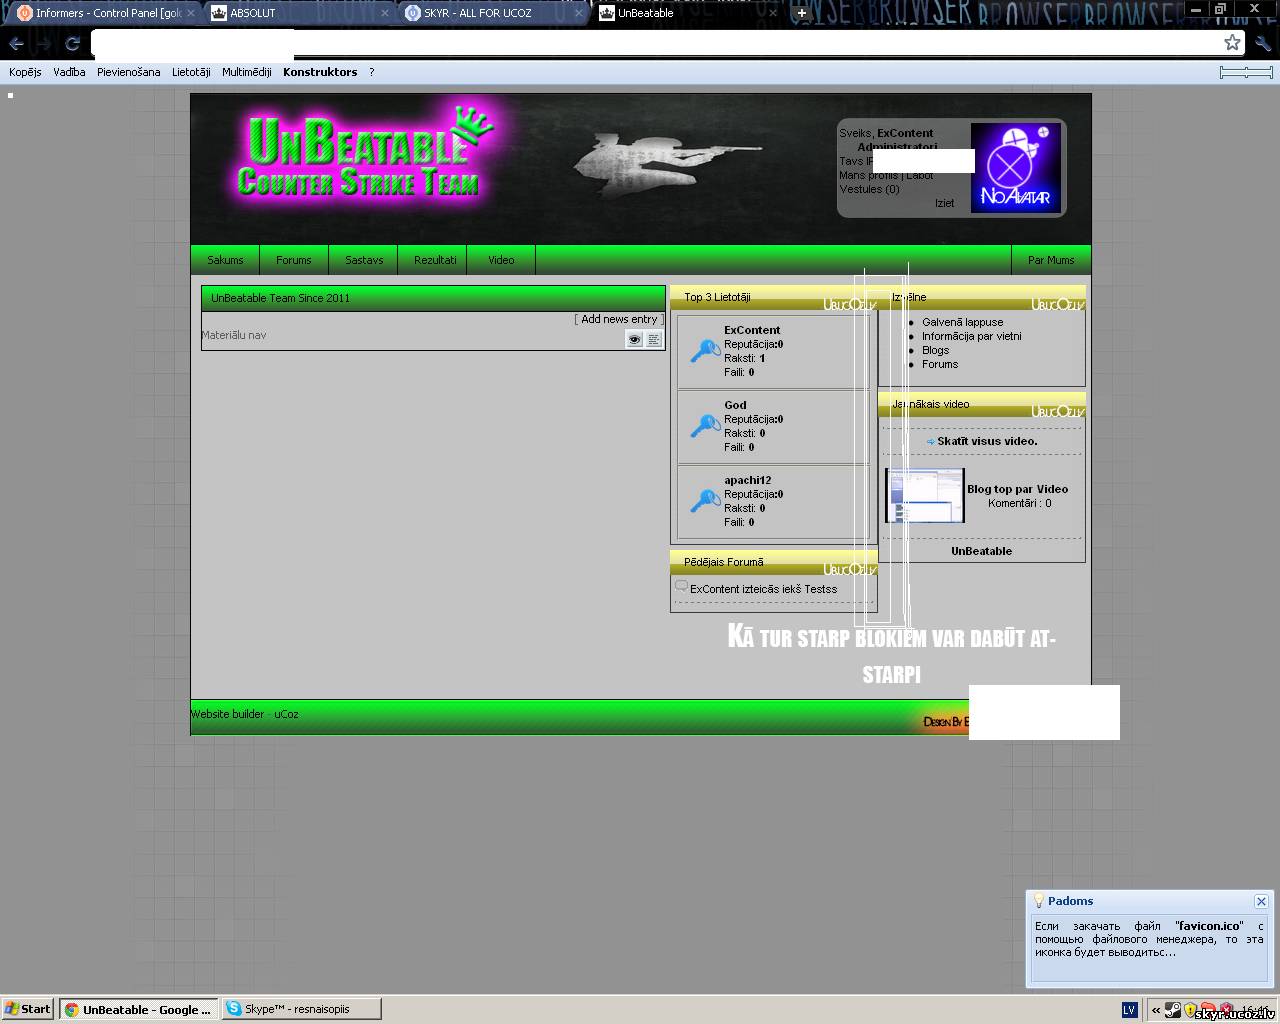Open the Vadība menu

(69, 72)
